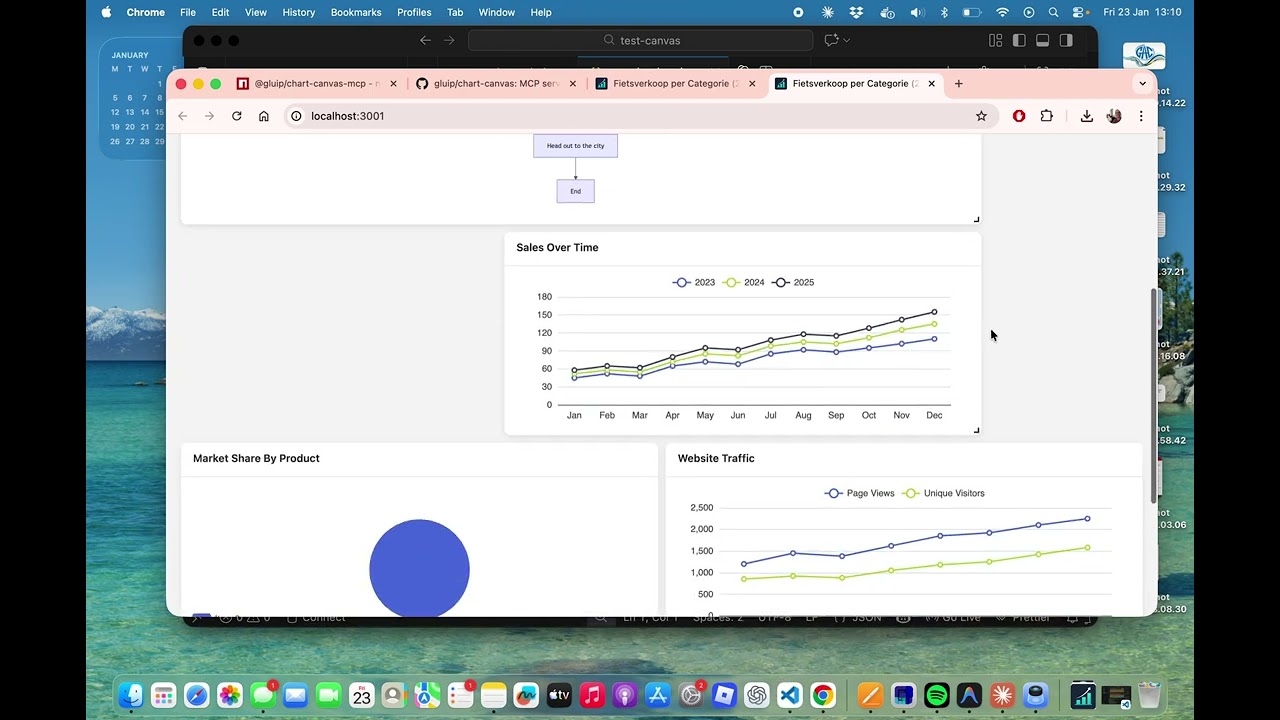
Task: Toggle Unique Visitors series in Website Traffic
Action: [943, 493]
